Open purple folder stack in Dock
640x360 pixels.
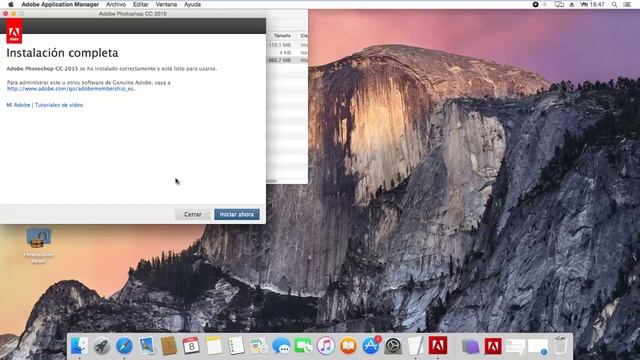pos(470,346)
